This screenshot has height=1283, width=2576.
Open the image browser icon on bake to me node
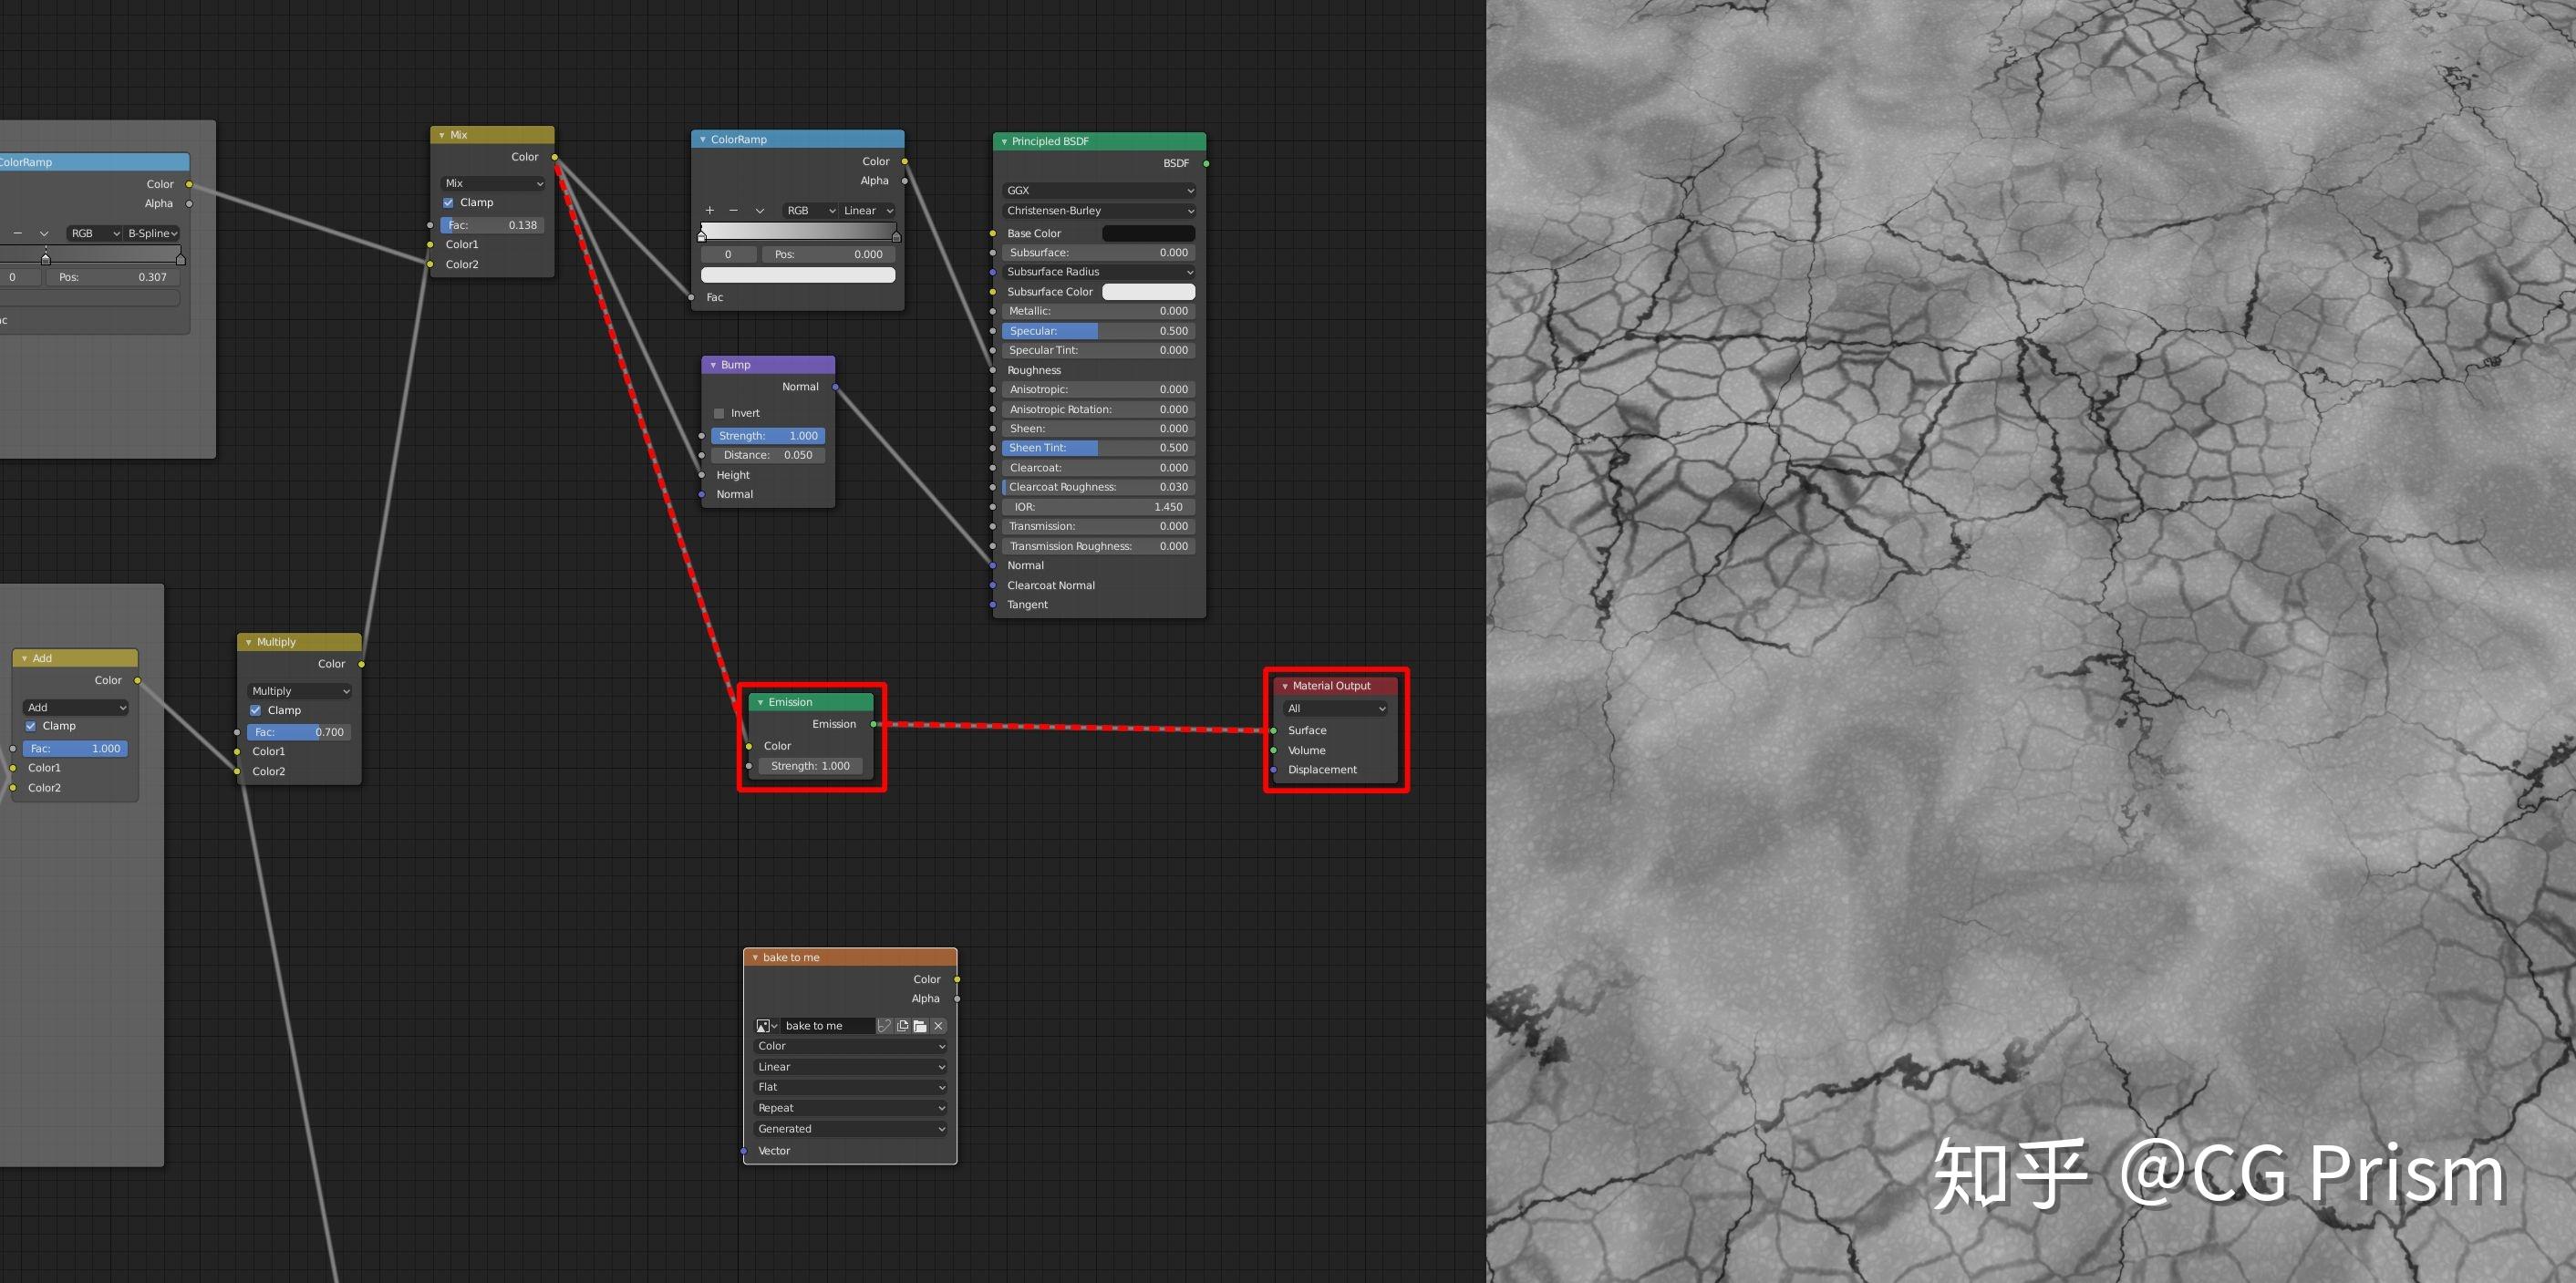pyautogui.click(x=763, y=1026)
